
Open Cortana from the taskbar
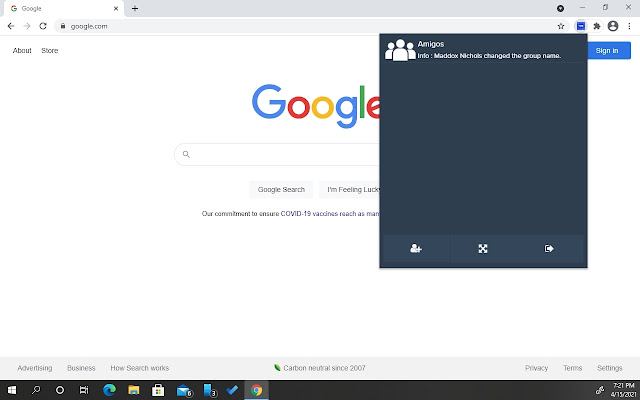point(60,390)
